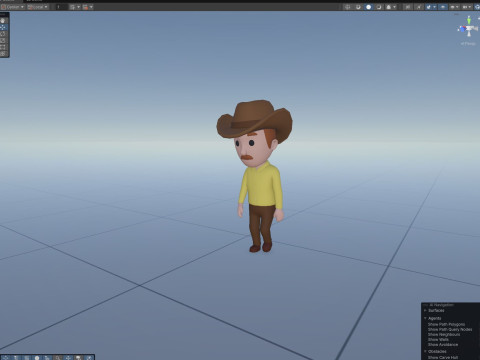Click Show Path Query Nodes option

pyautogui.click(x=450, y=329)
